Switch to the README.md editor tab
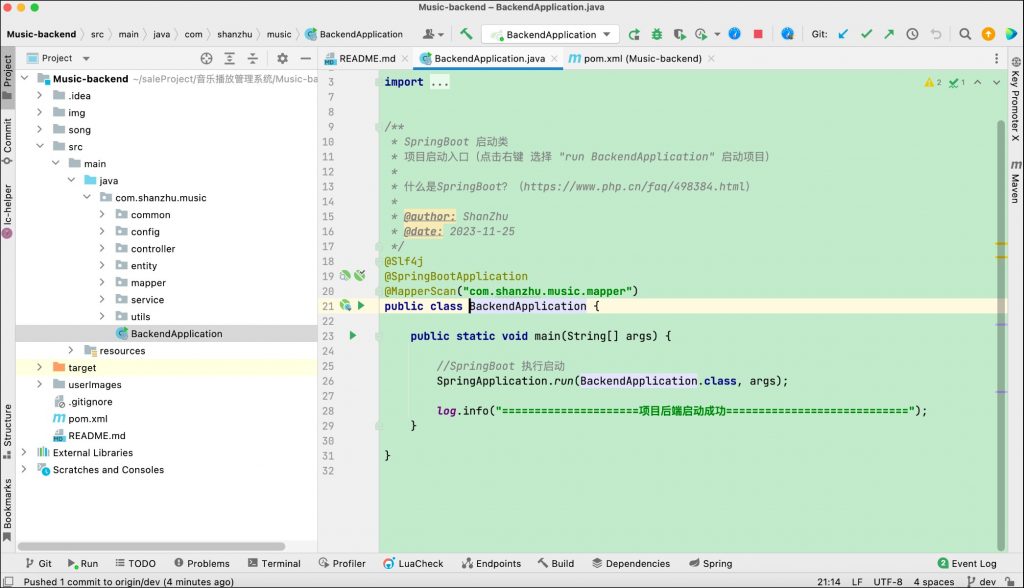This screenshot has height=588, width=1024. click(366, 59)
